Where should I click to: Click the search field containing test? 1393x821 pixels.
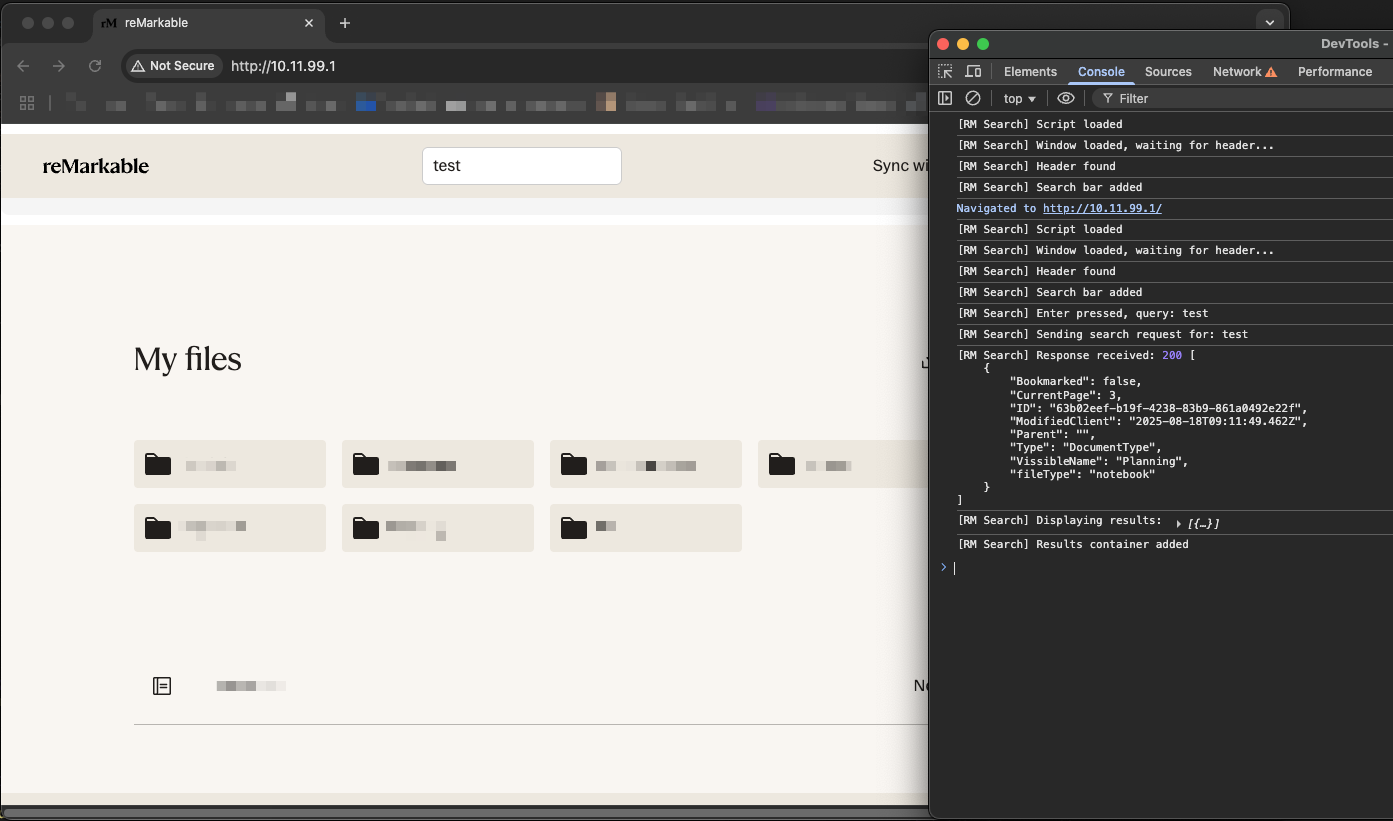pos(521,166)
